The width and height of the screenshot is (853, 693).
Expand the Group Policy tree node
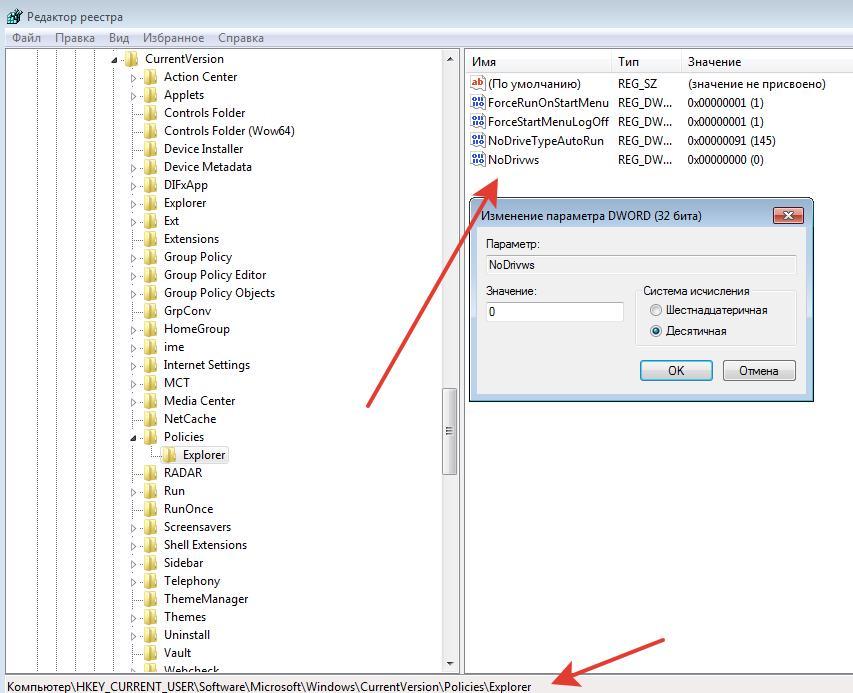pos(133,258)
